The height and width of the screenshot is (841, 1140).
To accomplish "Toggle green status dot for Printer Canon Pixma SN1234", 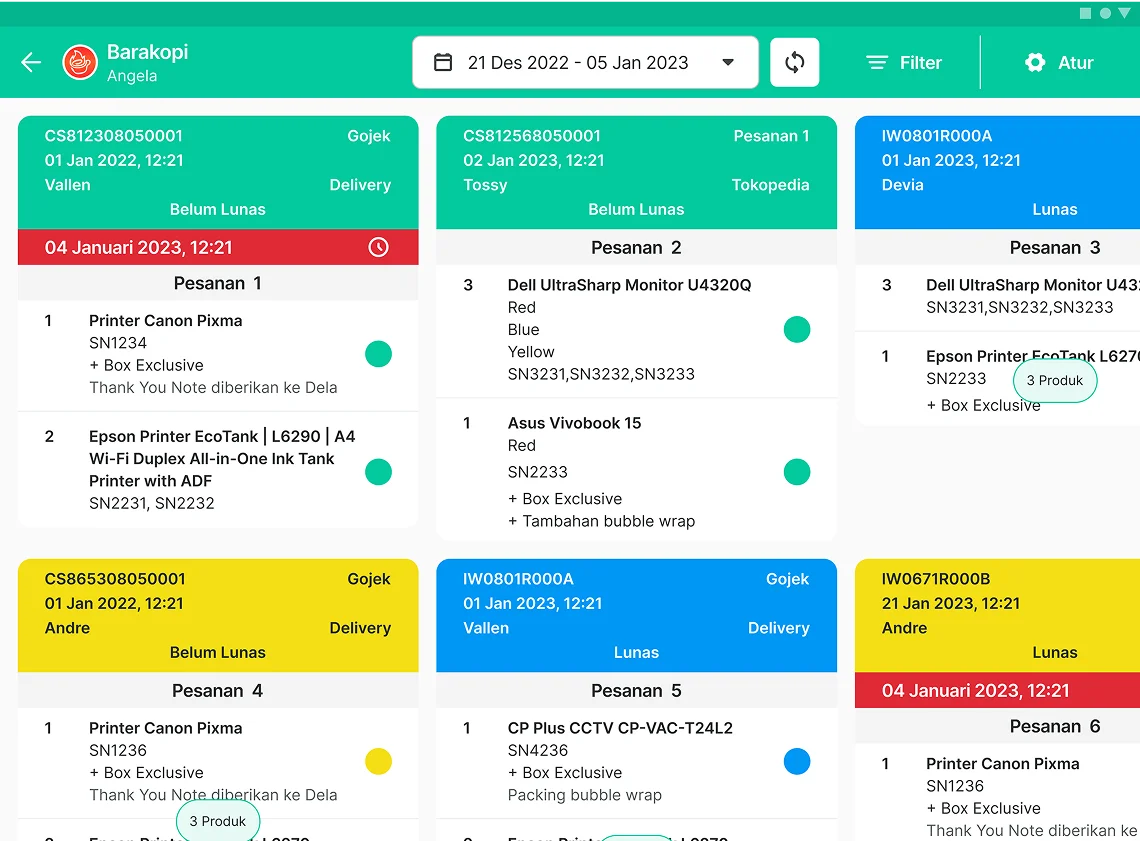I will 378,354.
